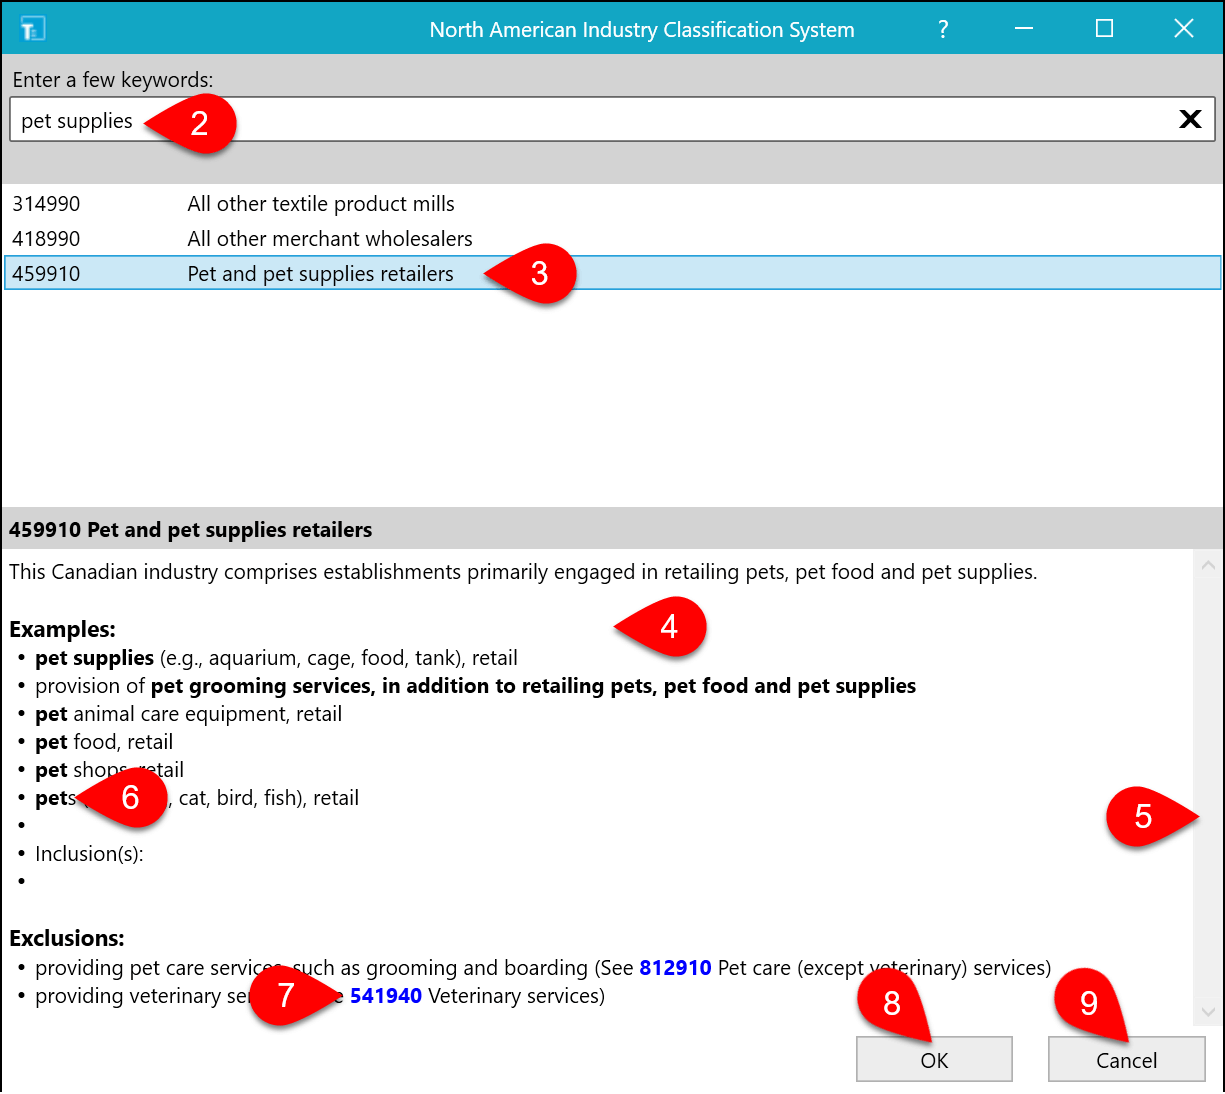Confirm selection with the OK button
This screenshot has height=1094, width=1225.
[x=934, y=1060]
